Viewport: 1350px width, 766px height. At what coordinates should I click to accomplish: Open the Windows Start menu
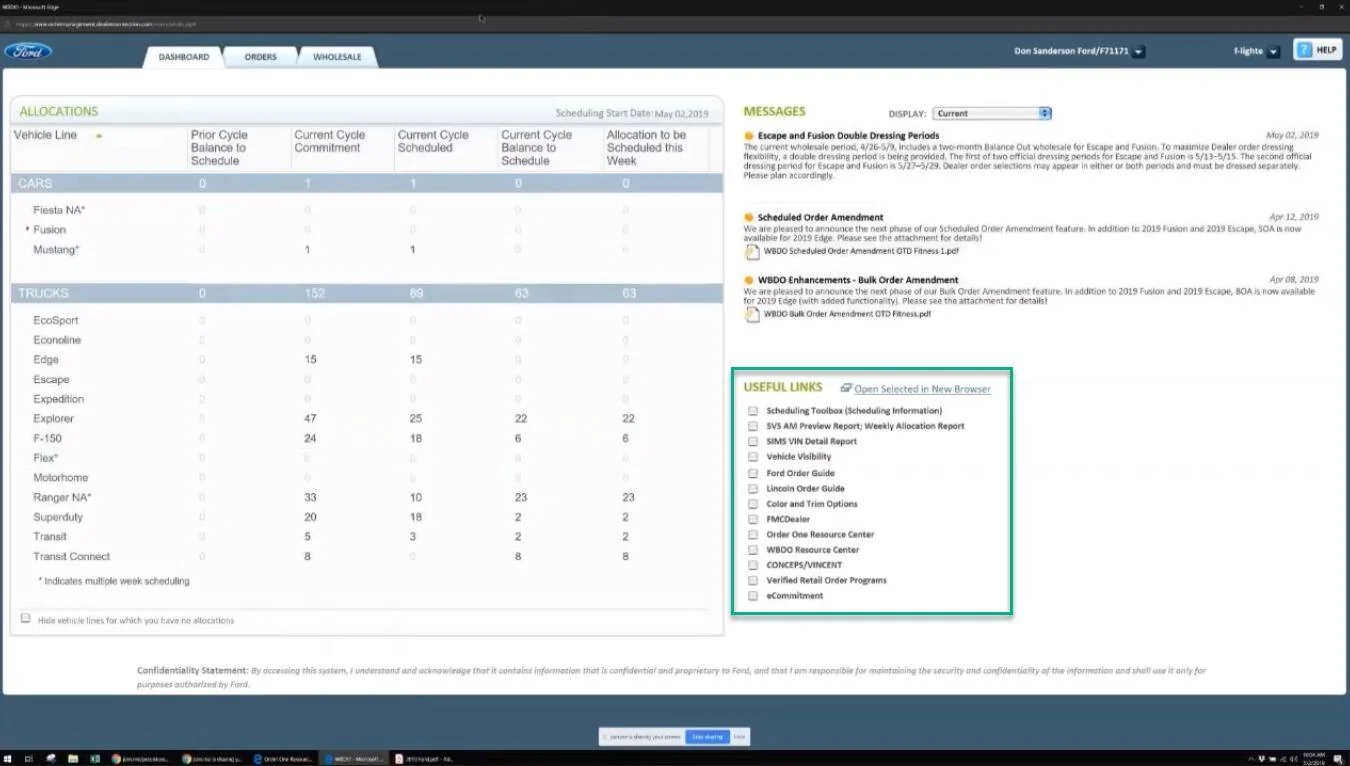click(8, 758)
